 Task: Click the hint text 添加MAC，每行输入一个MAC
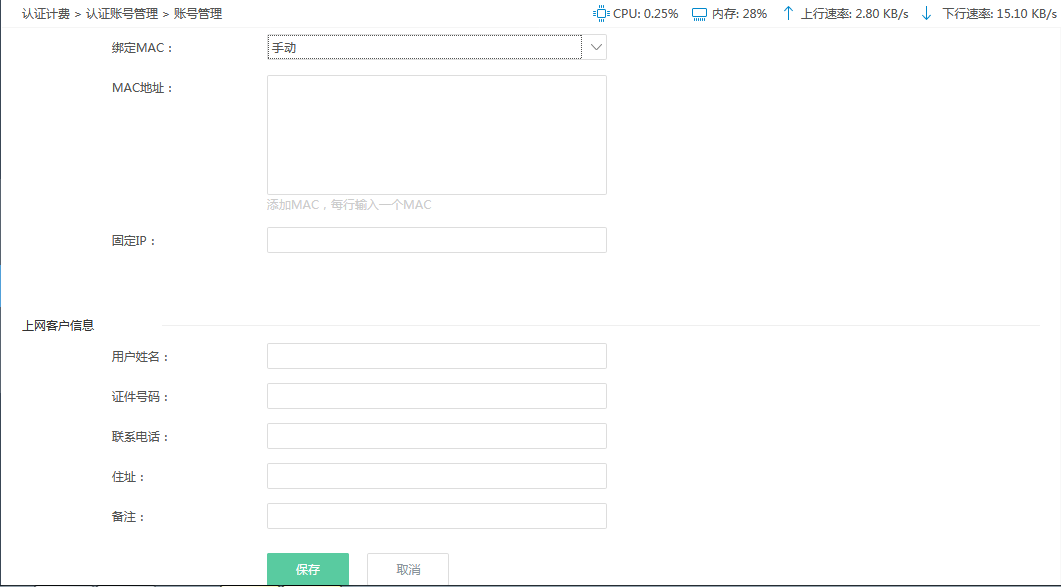(x=349, y=204)
